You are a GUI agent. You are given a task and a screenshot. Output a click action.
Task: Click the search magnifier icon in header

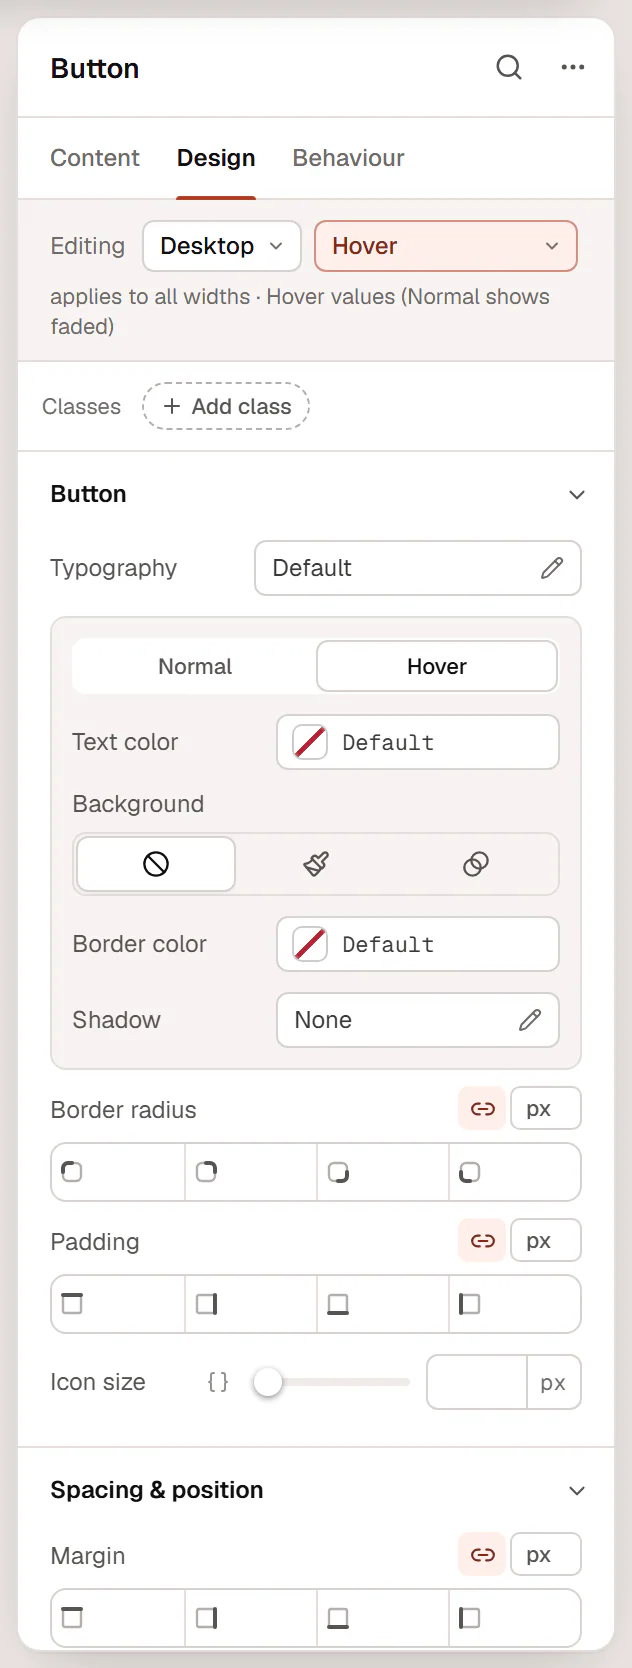[x=509, y=68]
